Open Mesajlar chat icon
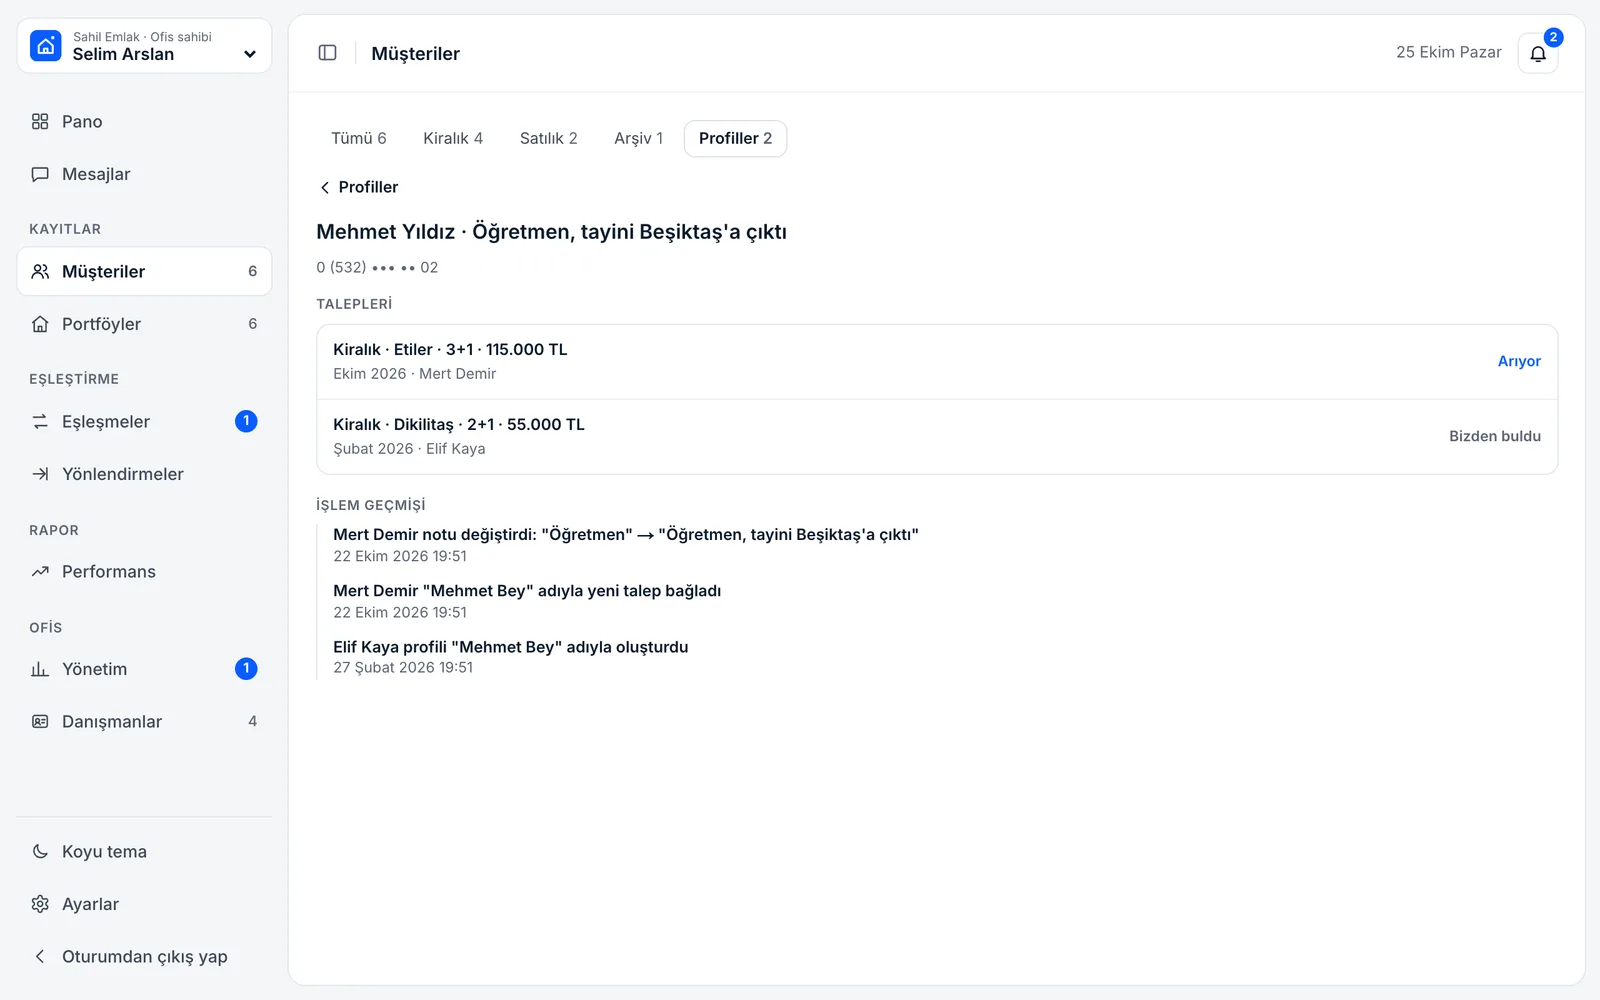 40,174
